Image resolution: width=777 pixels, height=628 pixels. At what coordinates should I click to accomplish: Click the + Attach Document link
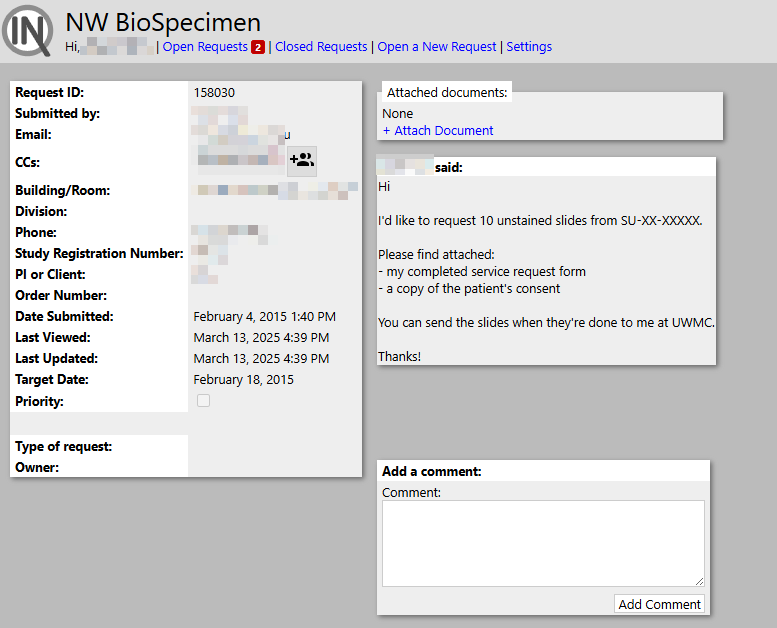click(438, 130)
